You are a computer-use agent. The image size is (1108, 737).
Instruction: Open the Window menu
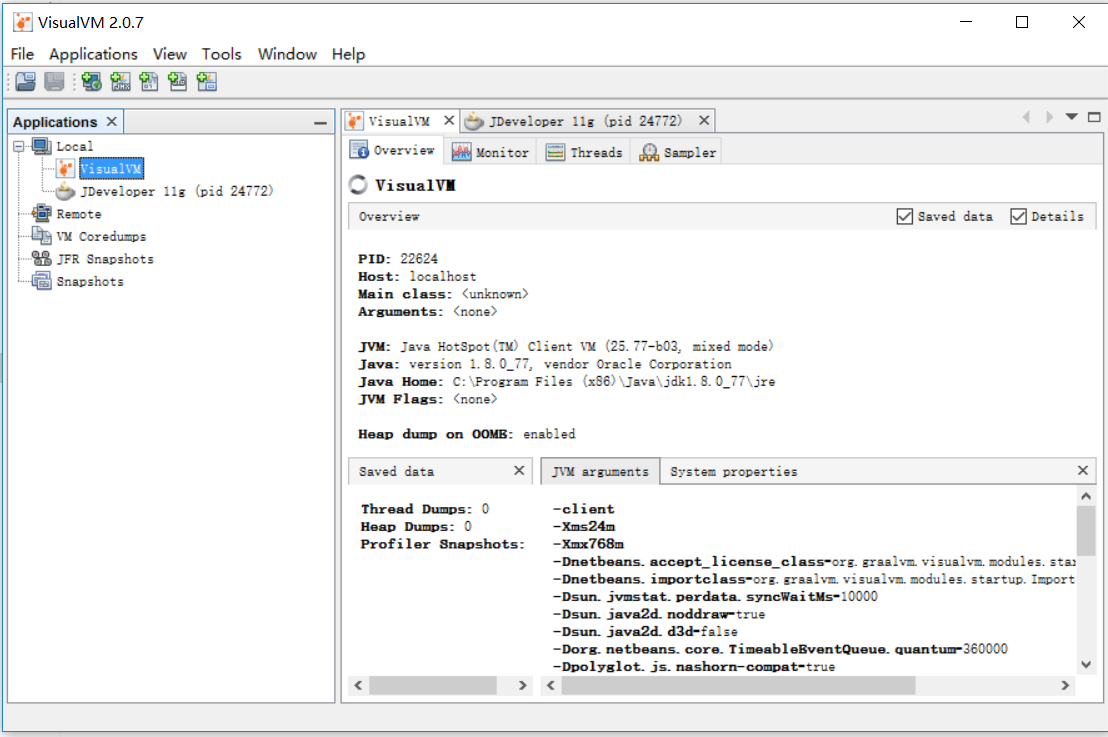[287, 54]
